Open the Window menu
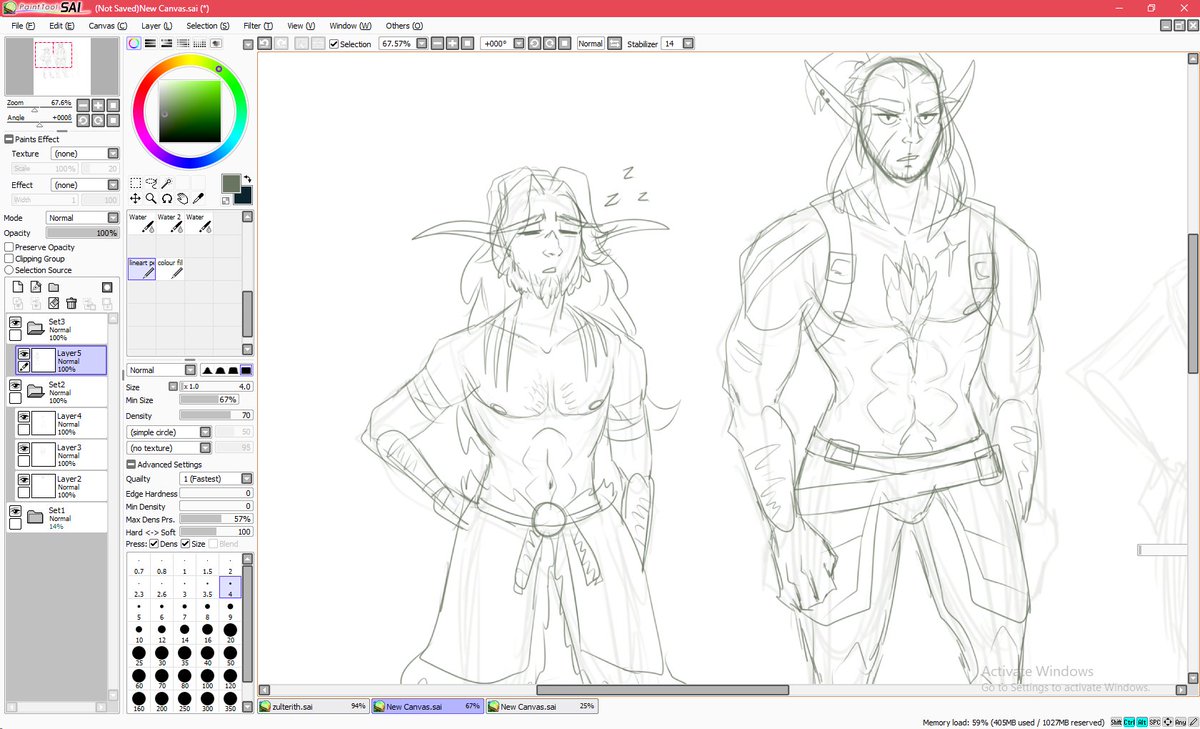The width and height of the screenshot is (1200, 729). click(x=349, y=25)
